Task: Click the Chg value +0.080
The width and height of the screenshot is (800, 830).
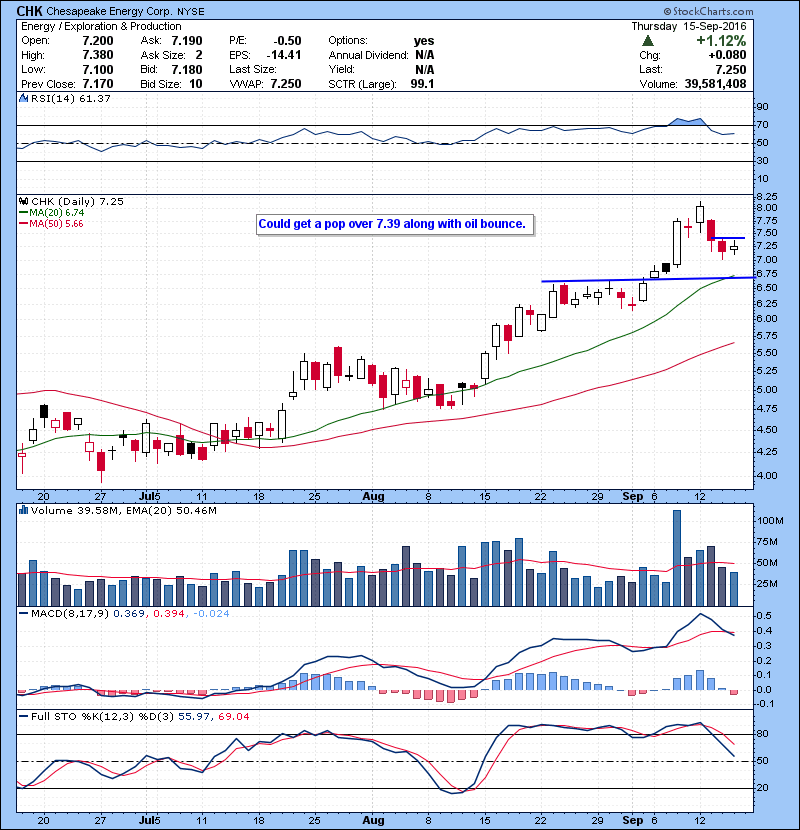Action: point(727,55)
